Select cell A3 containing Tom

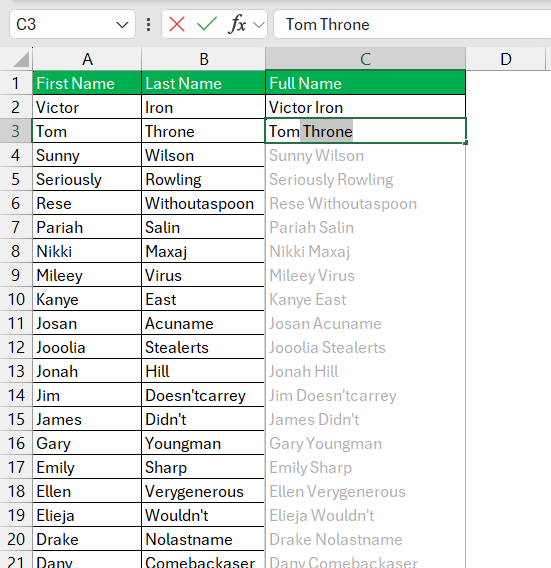tap(87, 131)
